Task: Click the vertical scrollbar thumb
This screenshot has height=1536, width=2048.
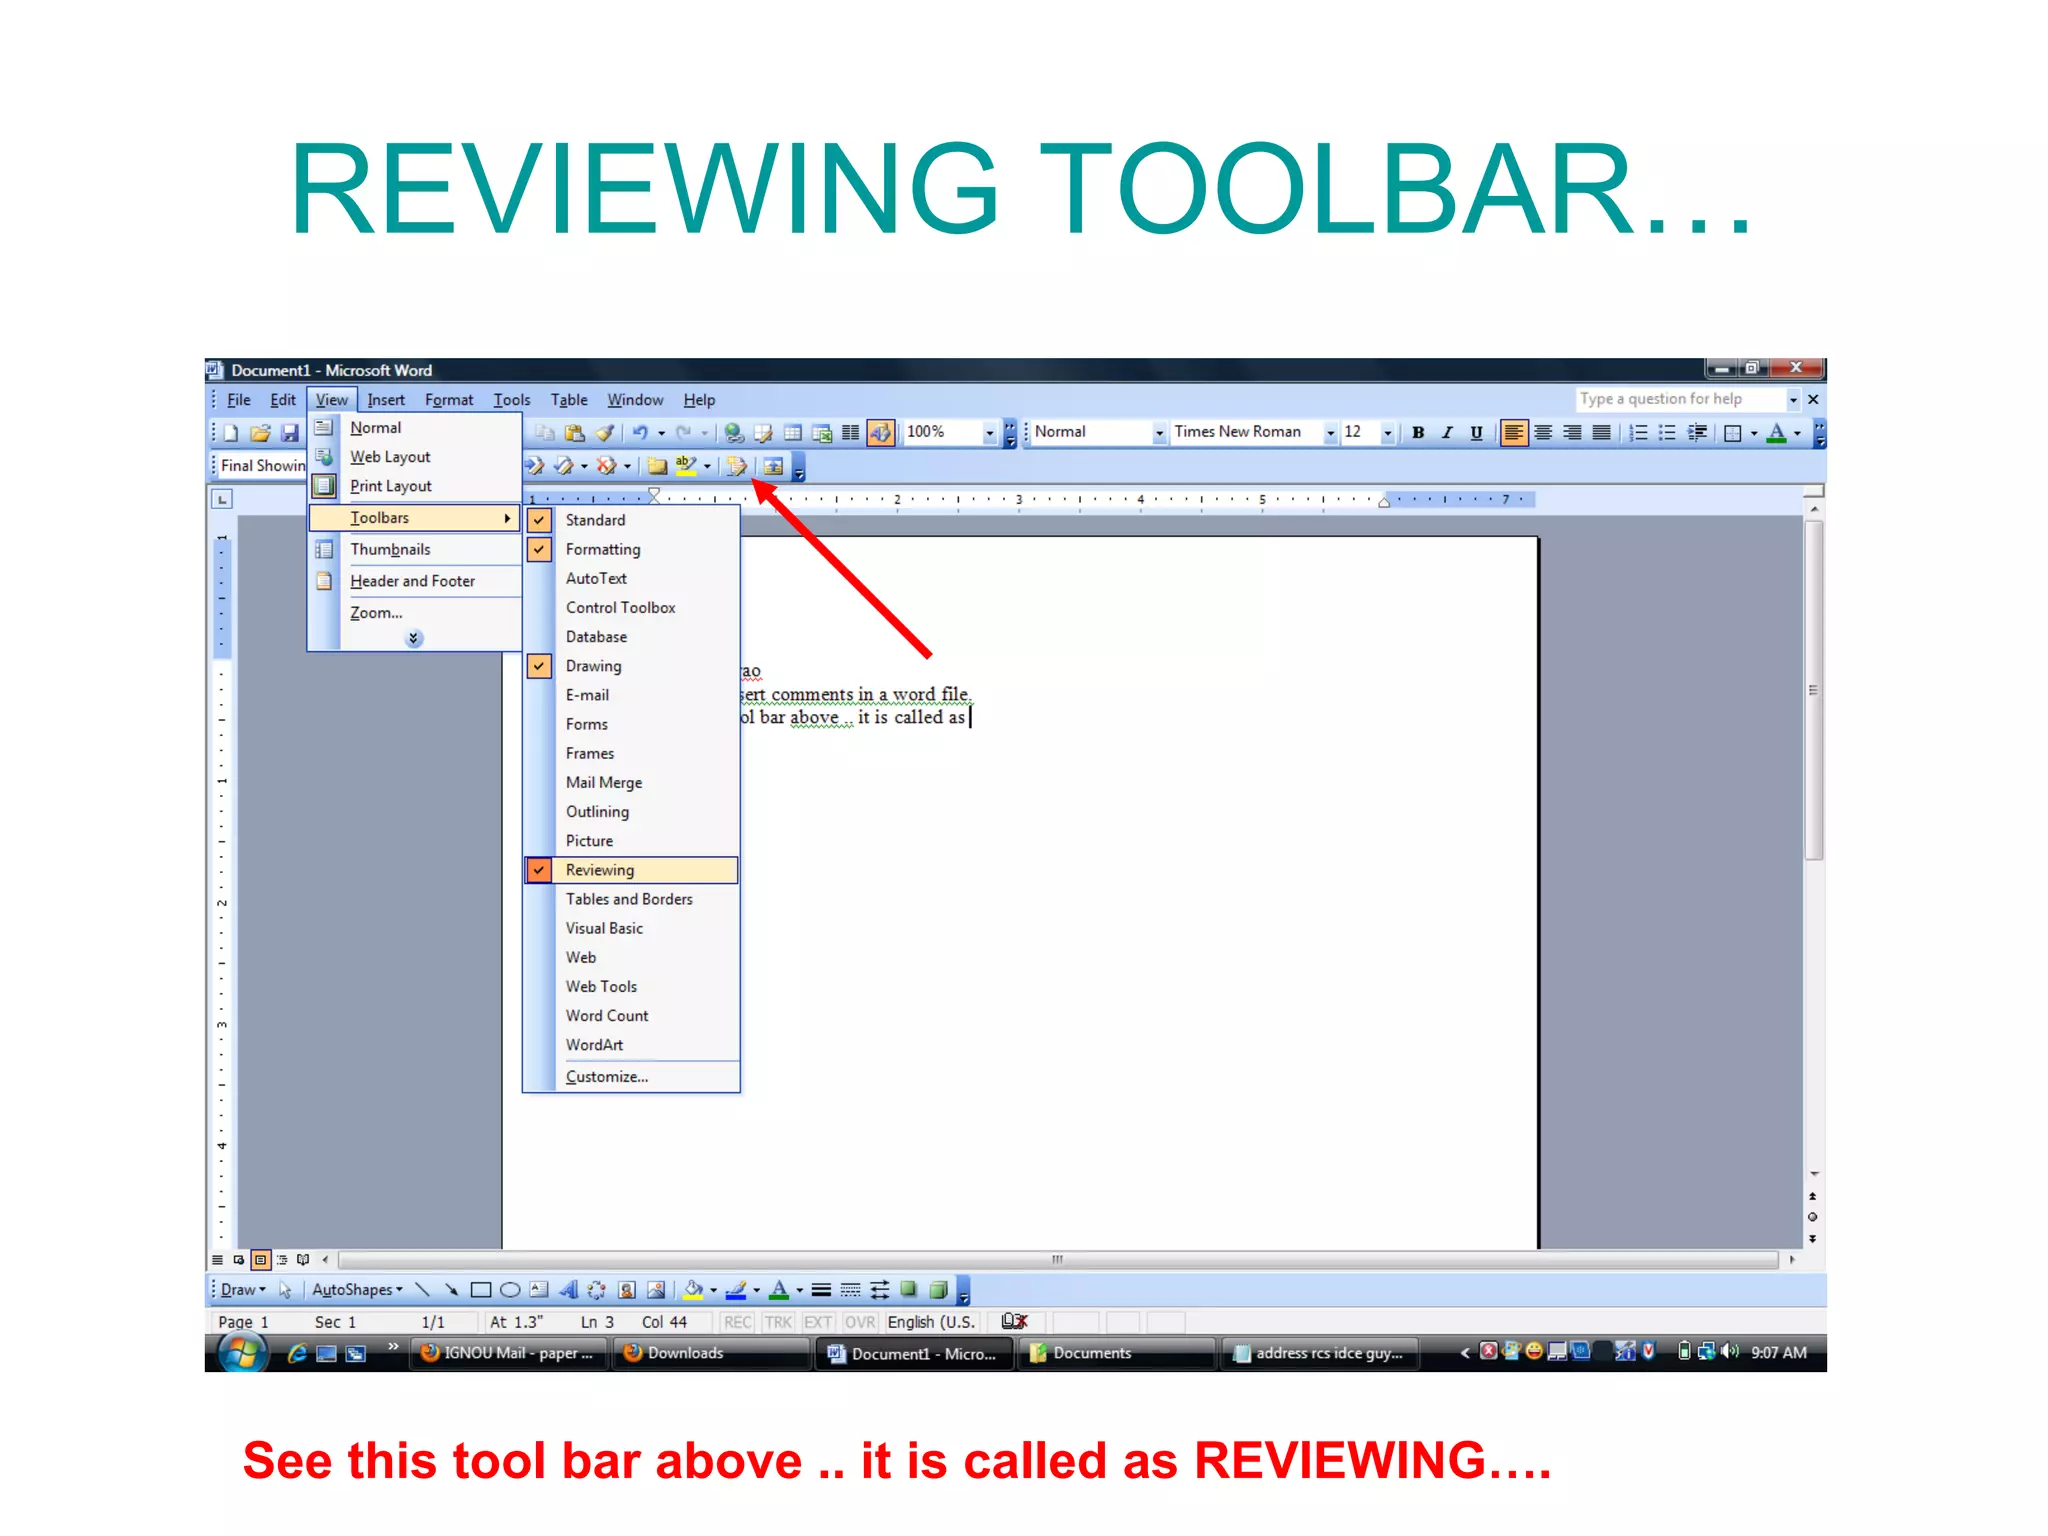Action: [1813, 690]
